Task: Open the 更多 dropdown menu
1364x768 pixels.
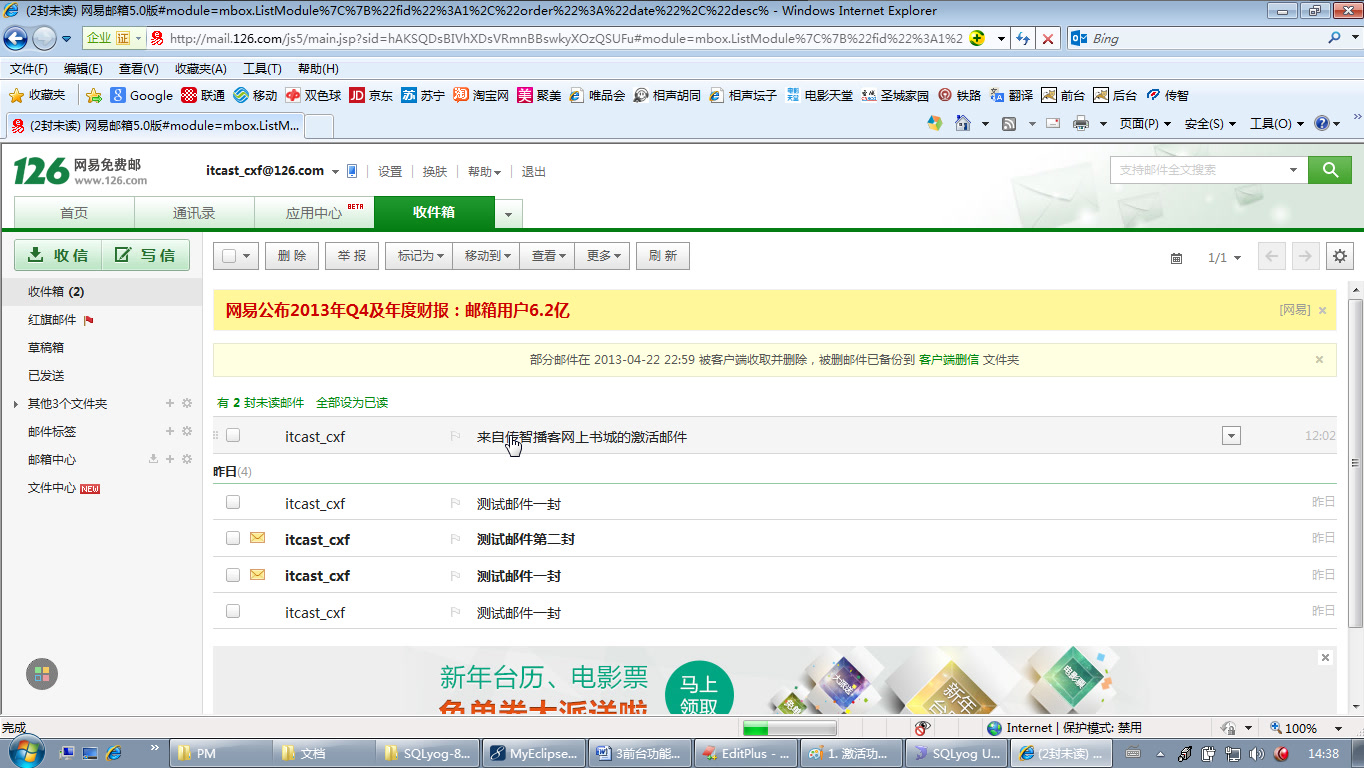Action: coord(601,255)
